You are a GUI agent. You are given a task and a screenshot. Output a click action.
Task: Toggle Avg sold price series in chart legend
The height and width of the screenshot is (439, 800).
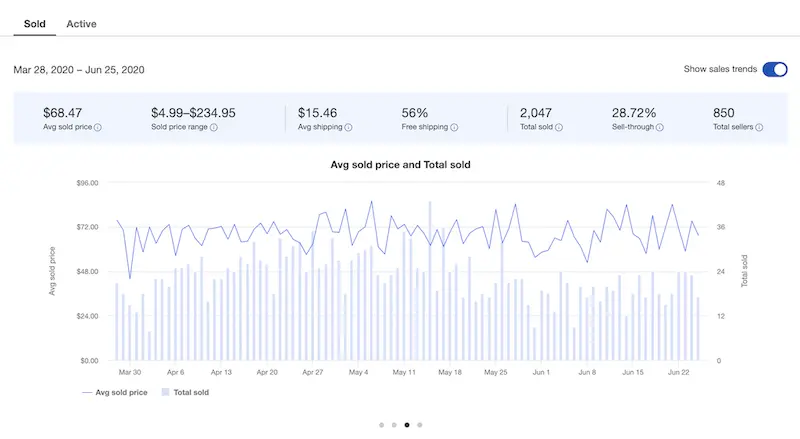[x=115, y=393]
